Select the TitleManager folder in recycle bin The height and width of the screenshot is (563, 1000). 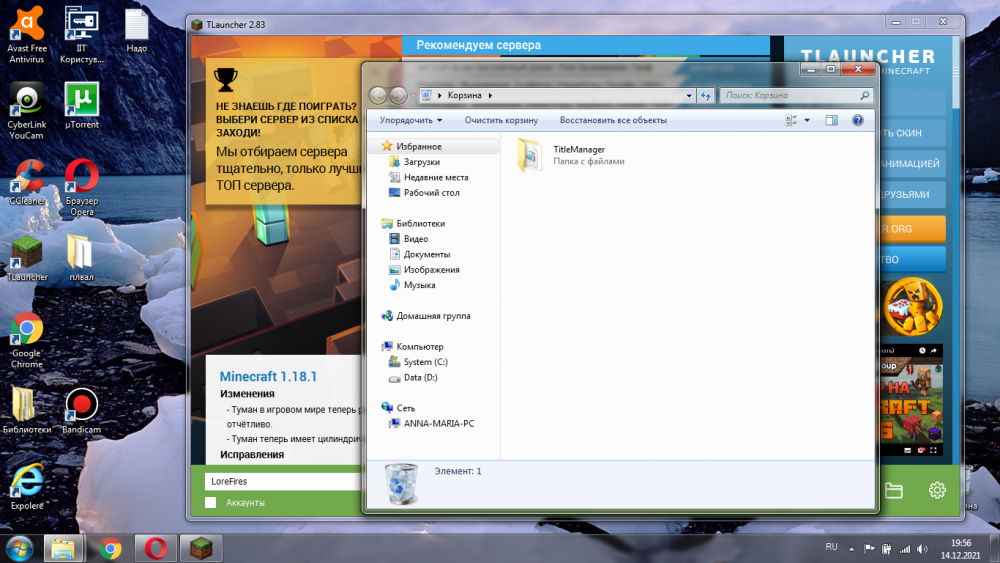(571, 155)
